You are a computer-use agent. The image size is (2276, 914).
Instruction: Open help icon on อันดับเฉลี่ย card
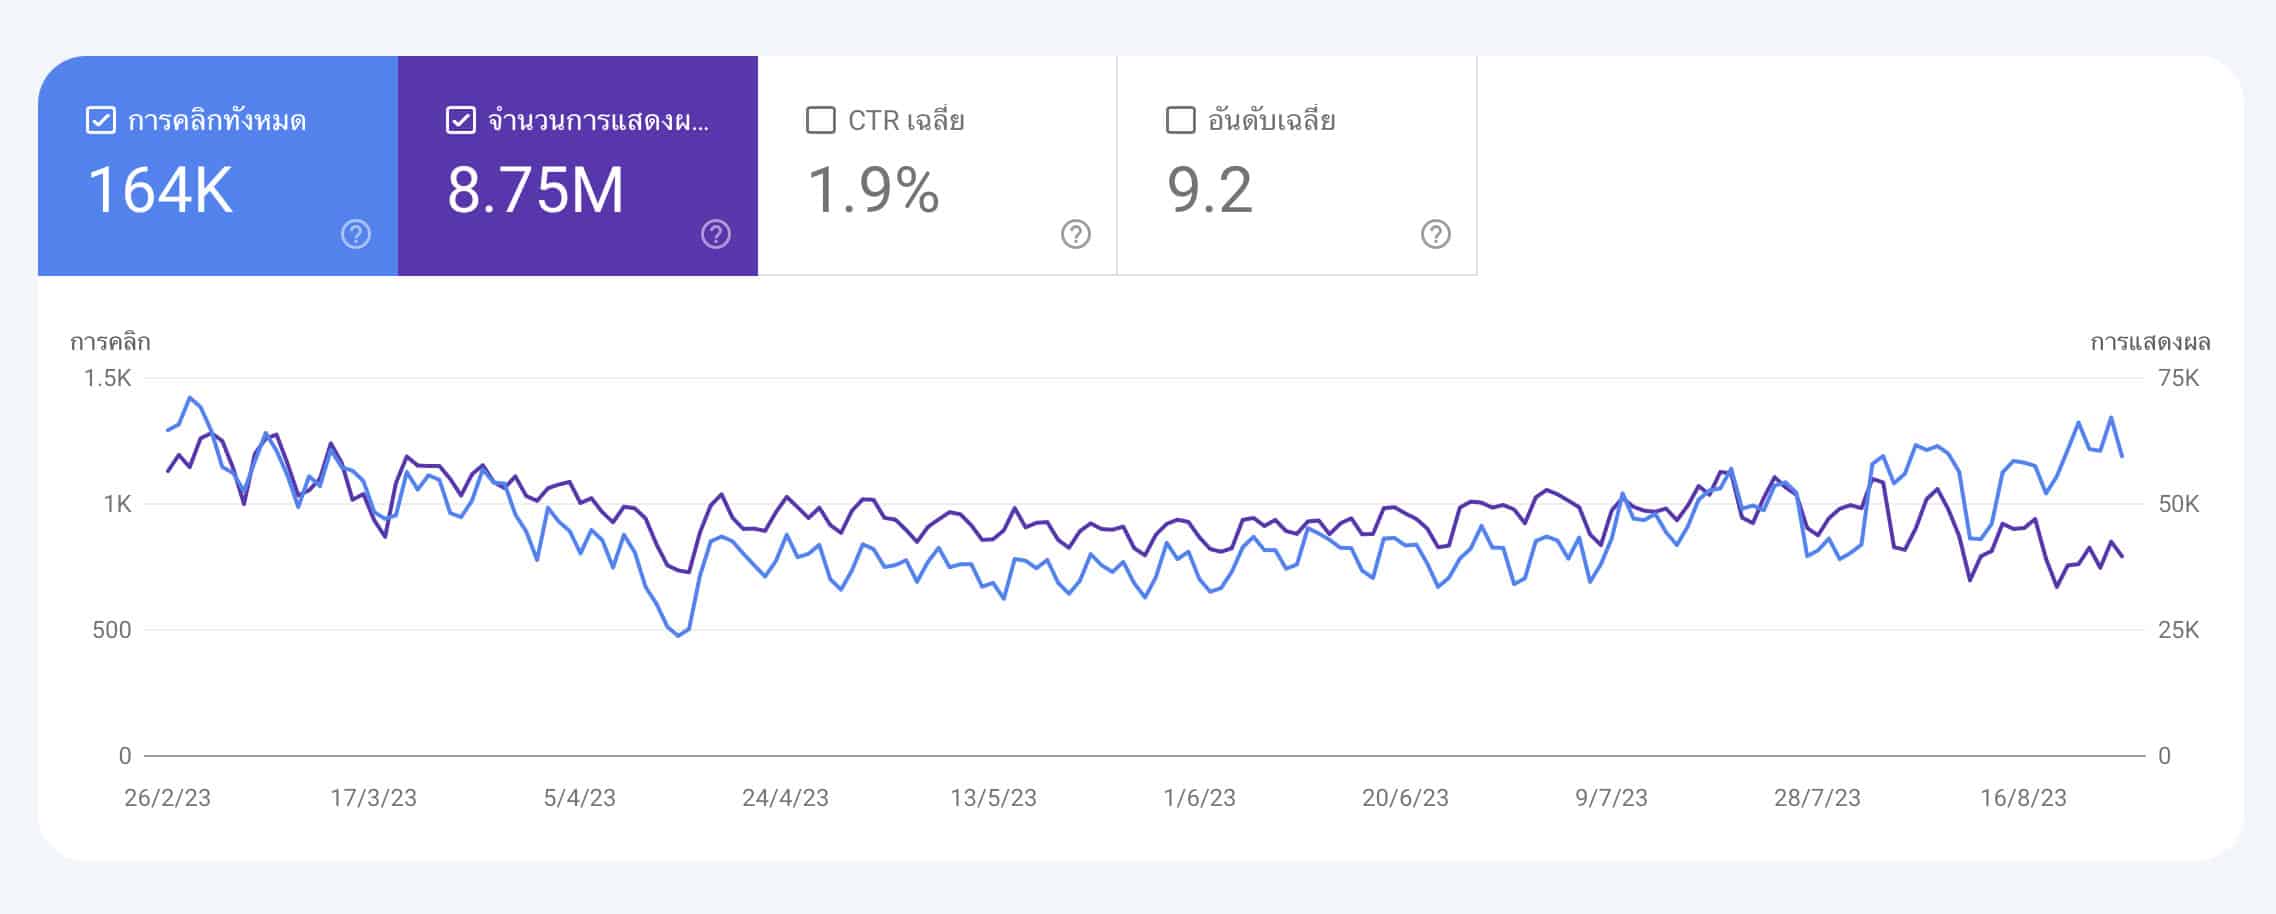(x=1436, y=234)
